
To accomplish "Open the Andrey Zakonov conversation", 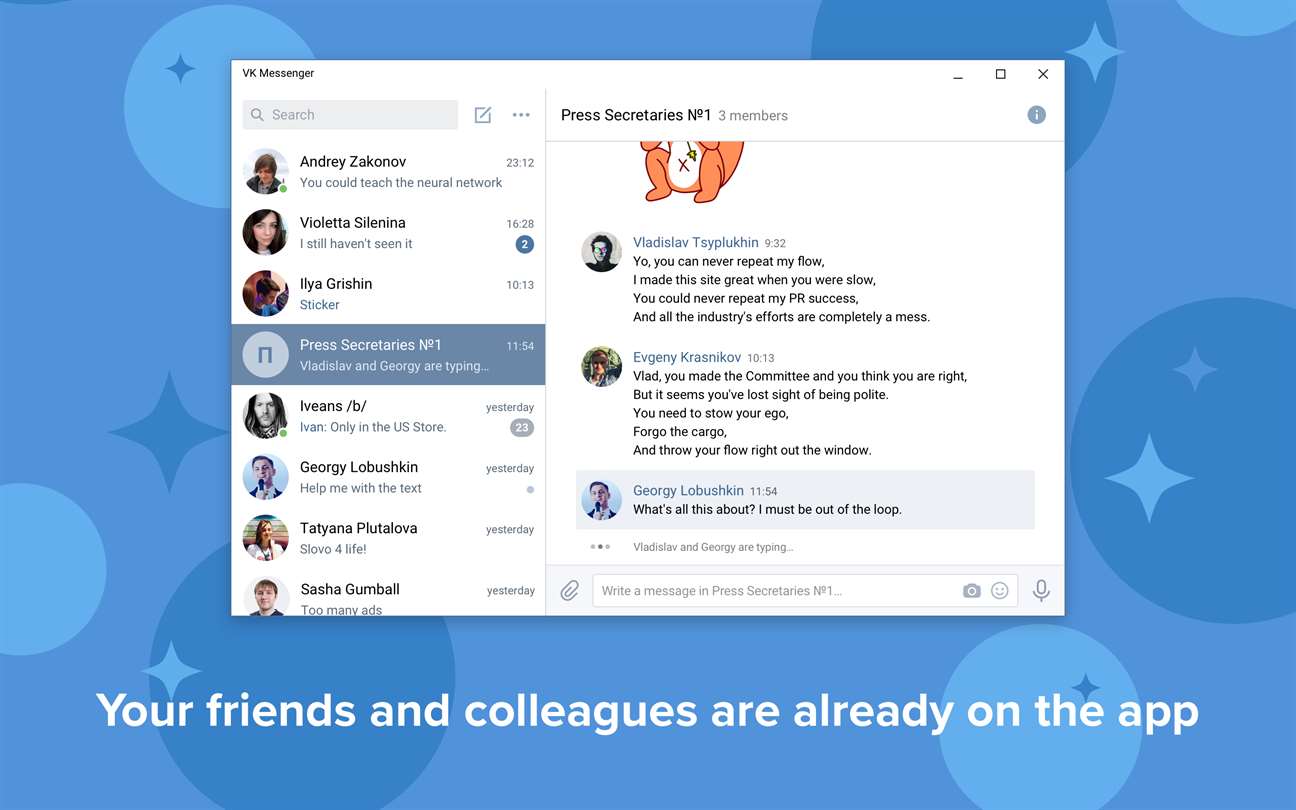I will 388,172.
